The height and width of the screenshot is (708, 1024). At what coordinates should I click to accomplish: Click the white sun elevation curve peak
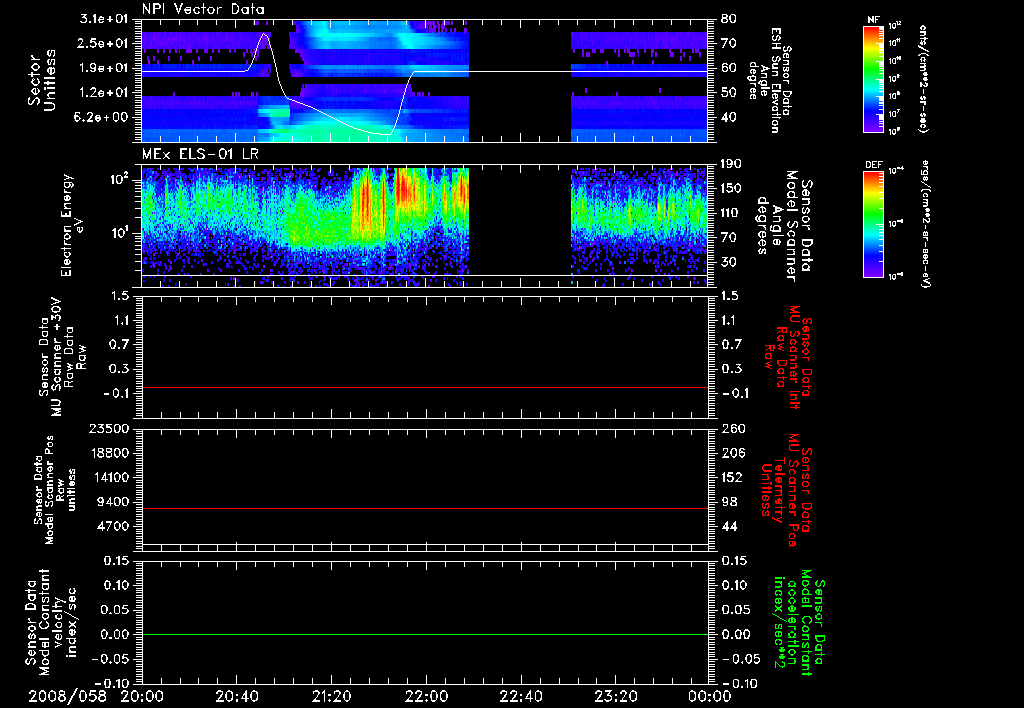[x=264, y=33]
